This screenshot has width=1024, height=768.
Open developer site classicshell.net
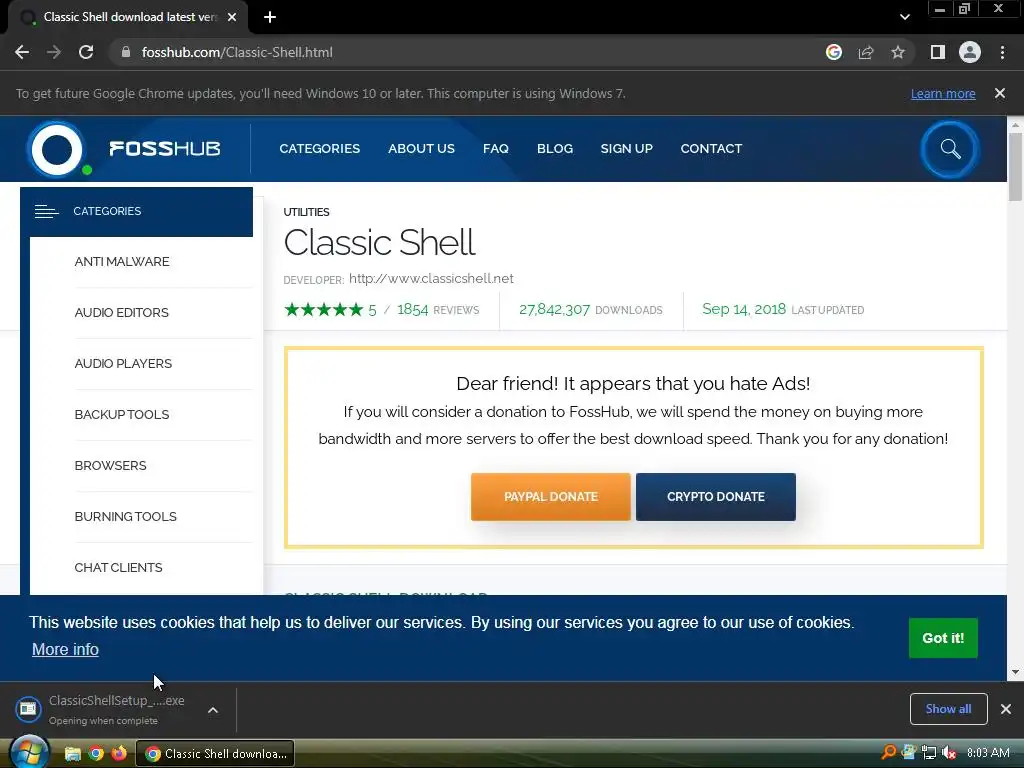pyautogui.click(x=431, y=279)
